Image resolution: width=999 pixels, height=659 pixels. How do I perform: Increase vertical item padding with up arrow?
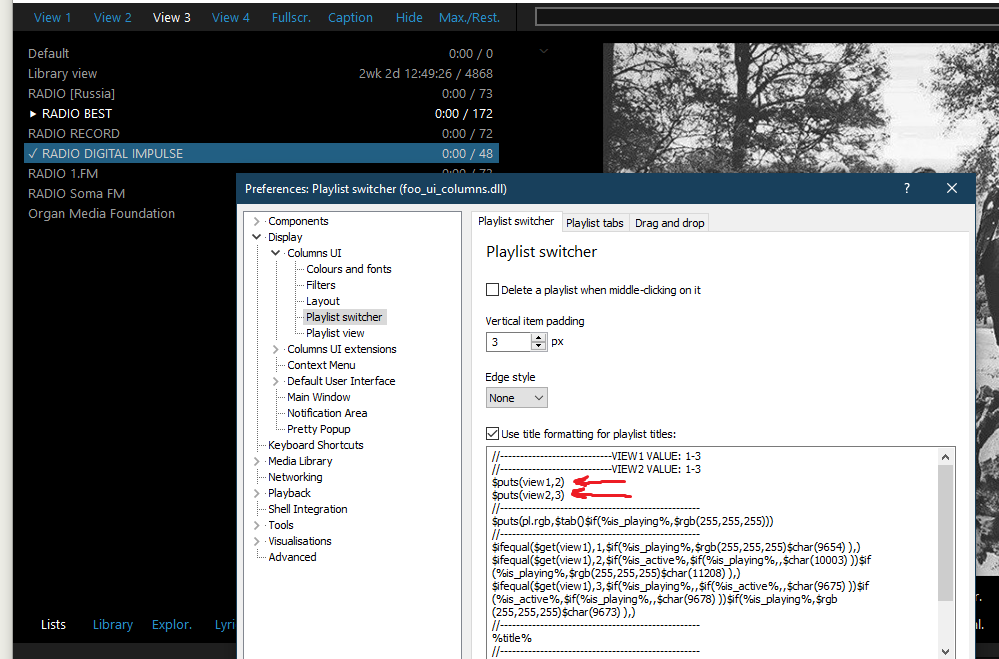click(540, 337)
